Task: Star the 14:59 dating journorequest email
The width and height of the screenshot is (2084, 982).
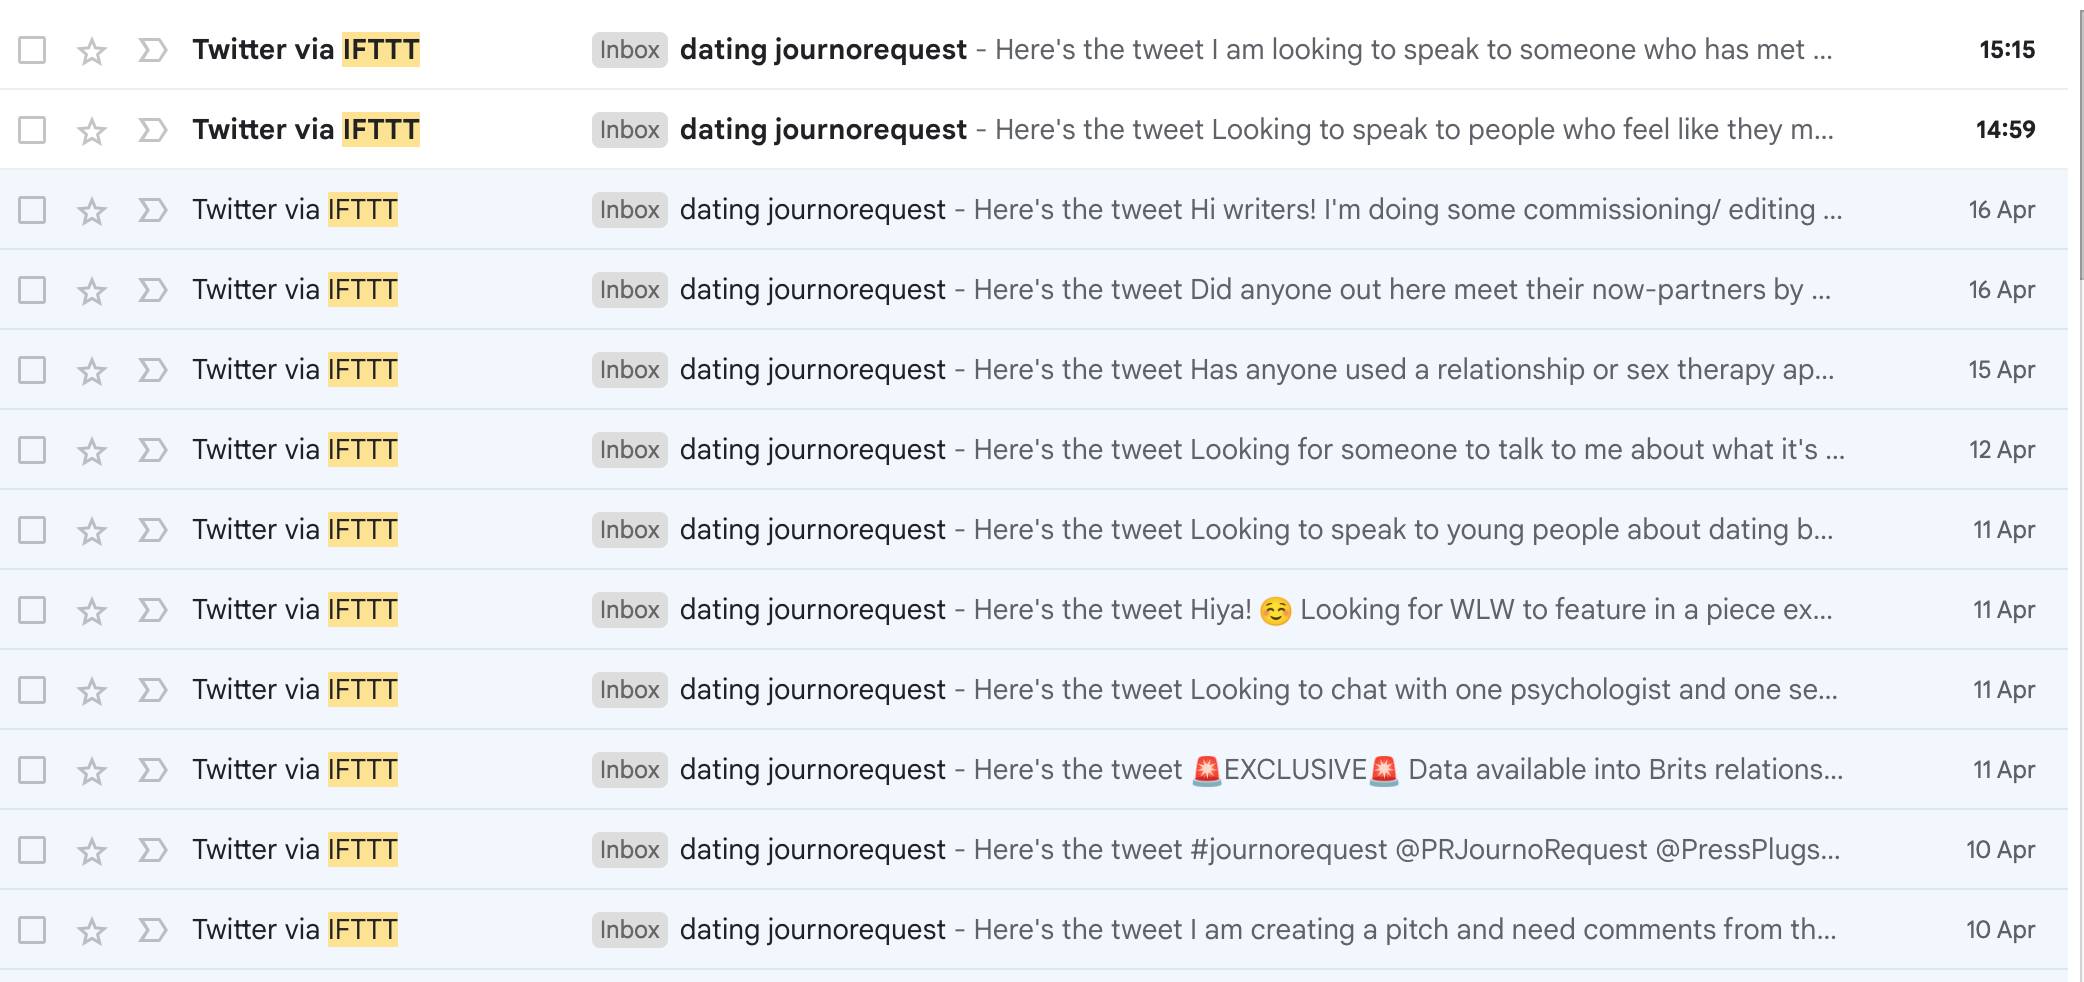Action: pyautogui.click(x=92, y=130)
